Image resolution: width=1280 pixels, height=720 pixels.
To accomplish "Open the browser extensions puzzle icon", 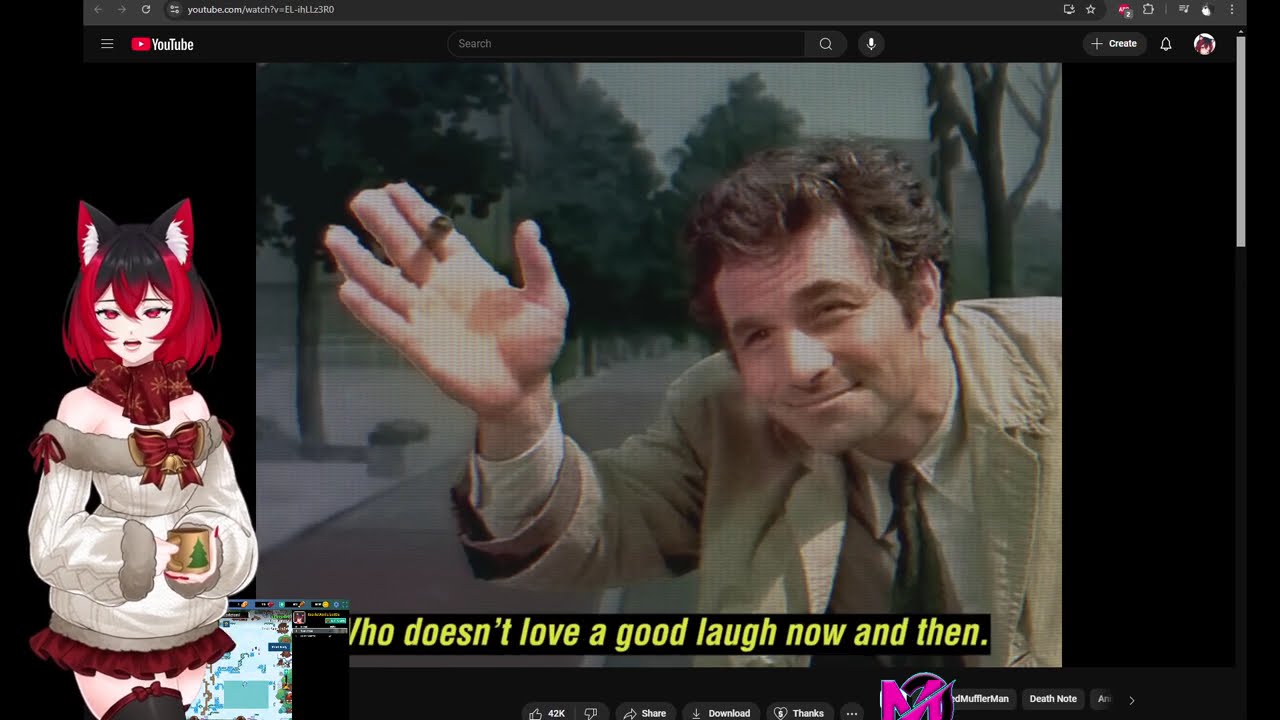I will (x=1148, y=9).
